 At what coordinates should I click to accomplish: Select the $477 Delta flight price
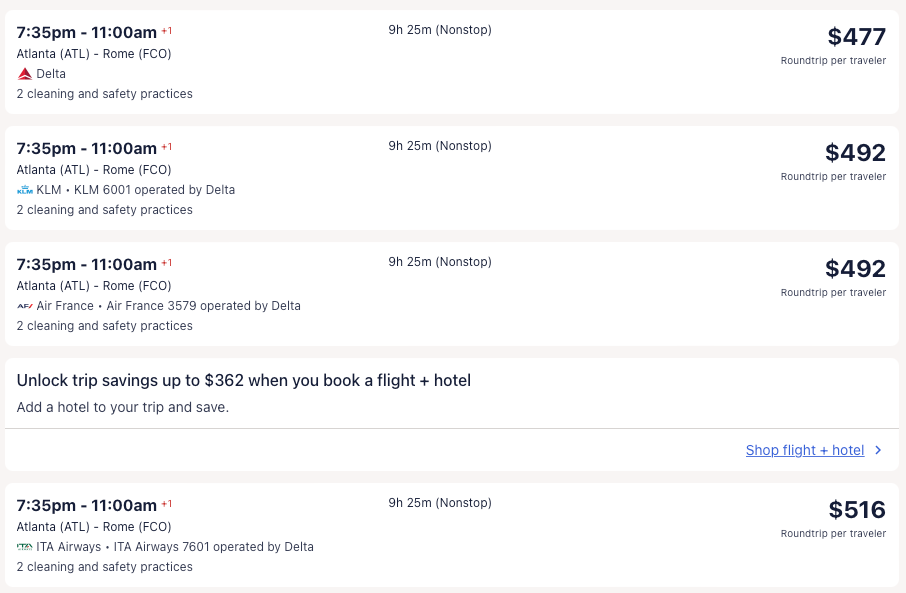pyautogui.click(x=856, y=37)
